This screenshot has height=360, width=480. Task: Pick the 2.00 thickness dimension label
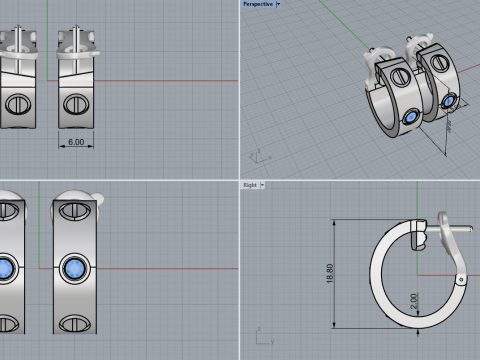[414, 301]
